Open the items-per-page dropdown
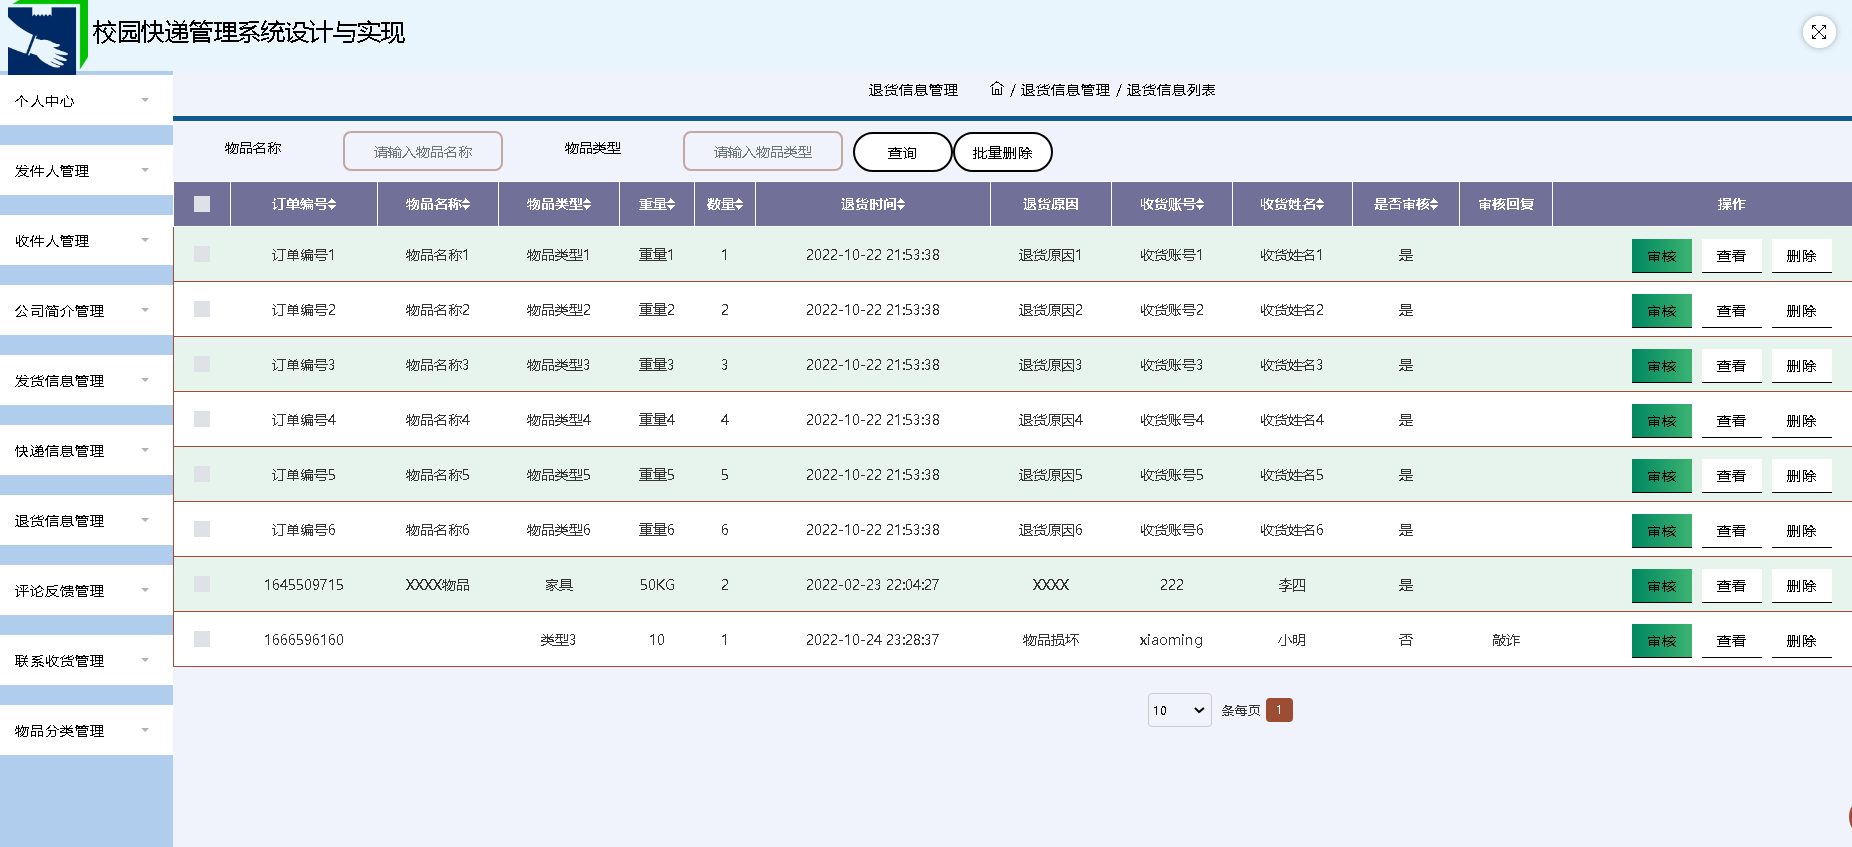This screenshot has width=1852, height=847. click(x=1180, y=710)
